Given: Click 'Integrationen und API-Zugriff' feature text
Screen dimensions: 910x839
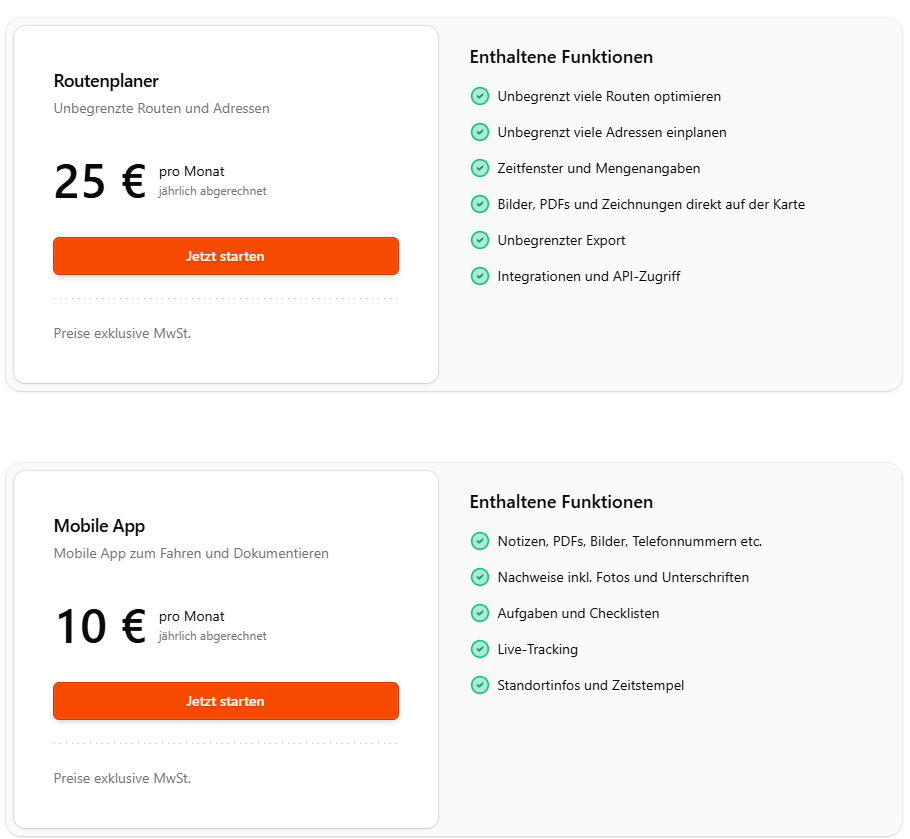Looking at the screenshot, I should pos(588,276).
